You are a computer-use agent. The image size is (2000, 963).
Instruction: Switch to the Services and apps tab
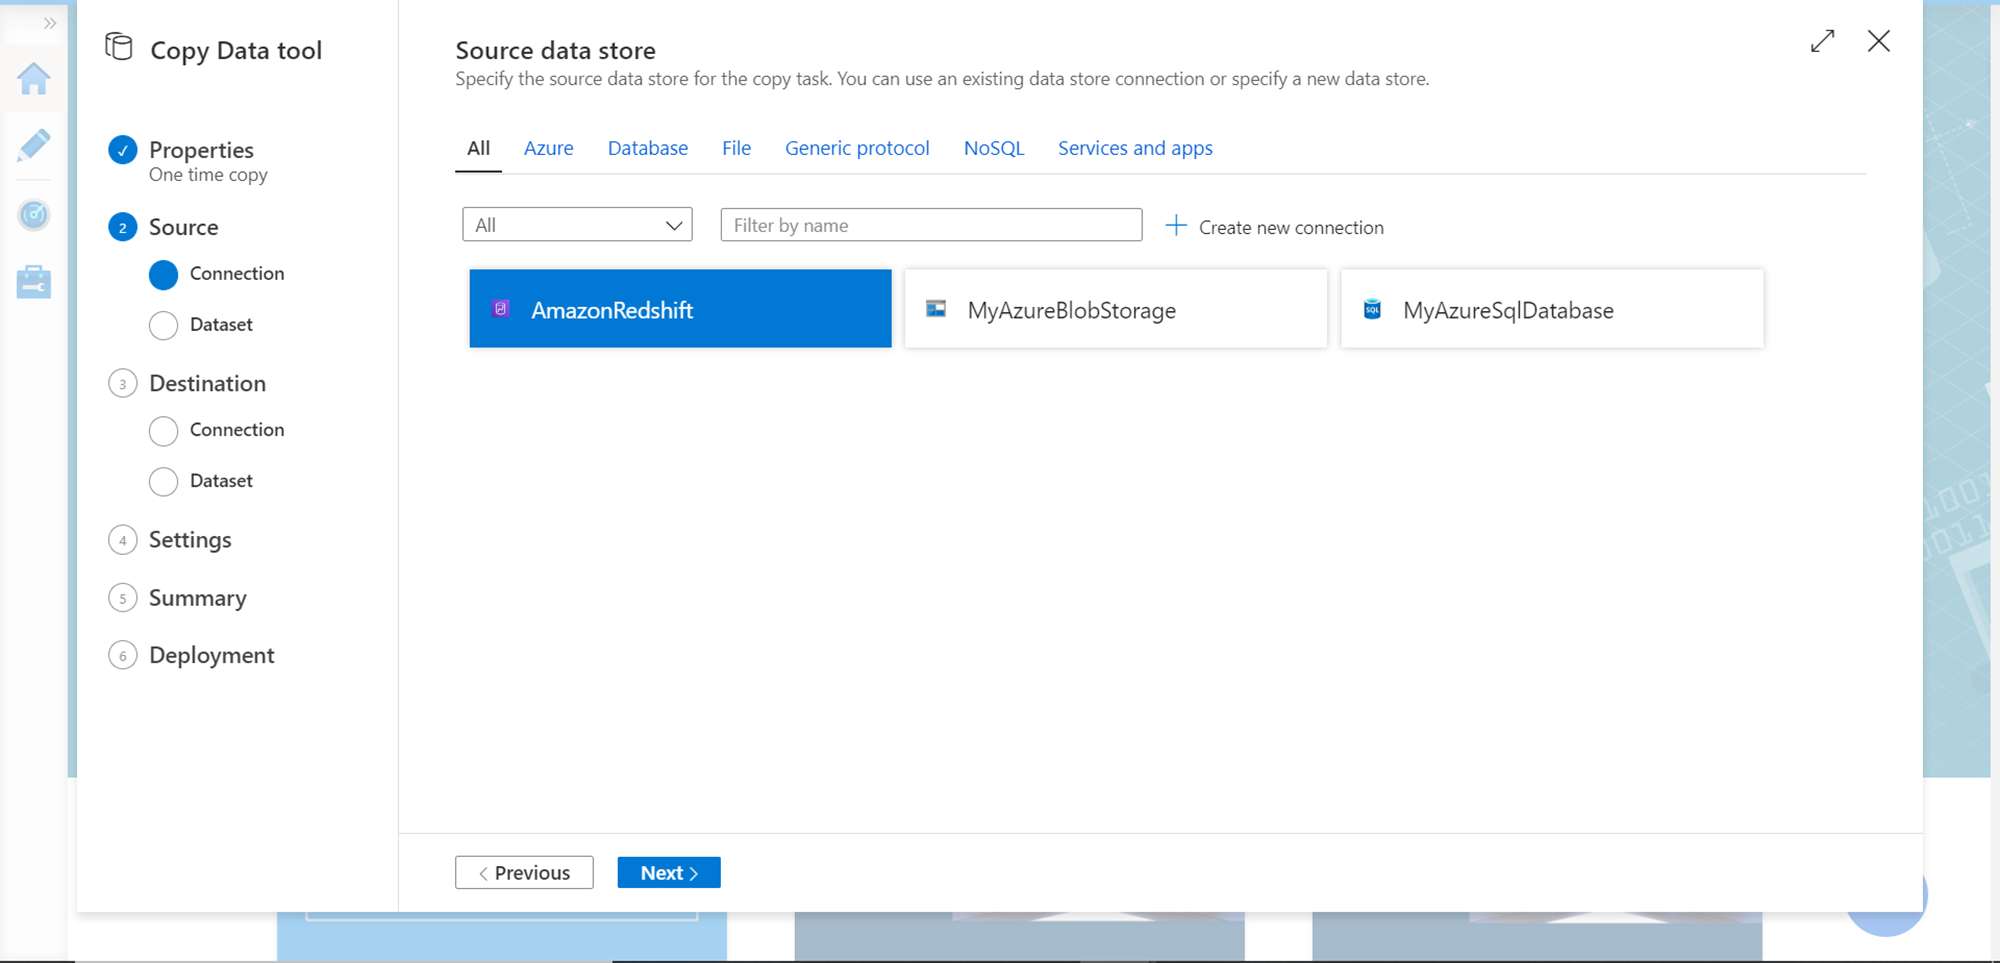click(x=1135, y=148)
